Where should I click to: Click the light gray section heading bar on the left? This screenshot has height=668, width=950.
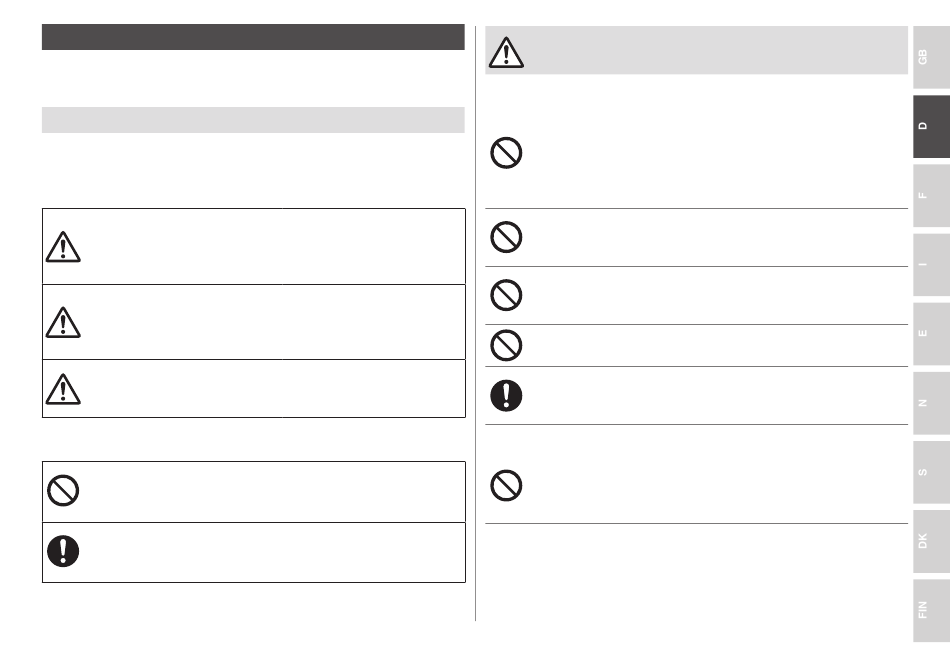253,120
